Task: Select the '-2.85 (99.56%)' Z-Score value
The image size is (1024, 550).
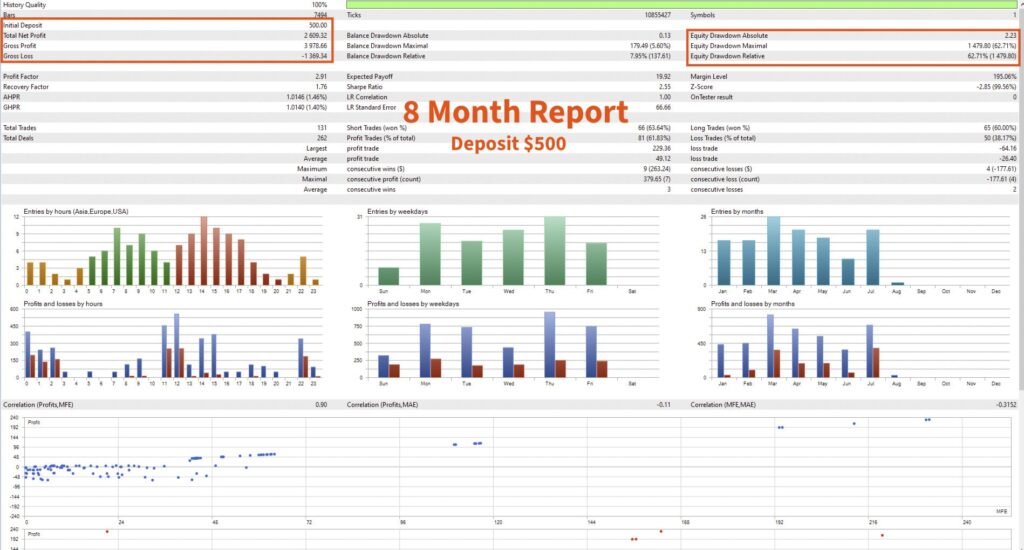Action: [x=997, y=87]
